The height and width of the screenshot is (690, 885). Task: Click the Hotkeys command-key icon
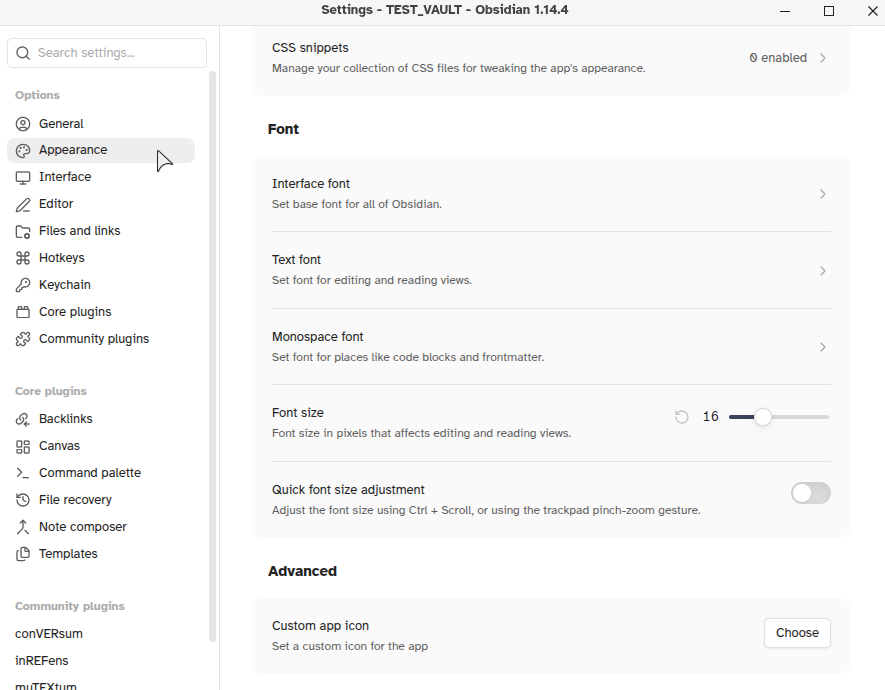click(x=23, y=258)
